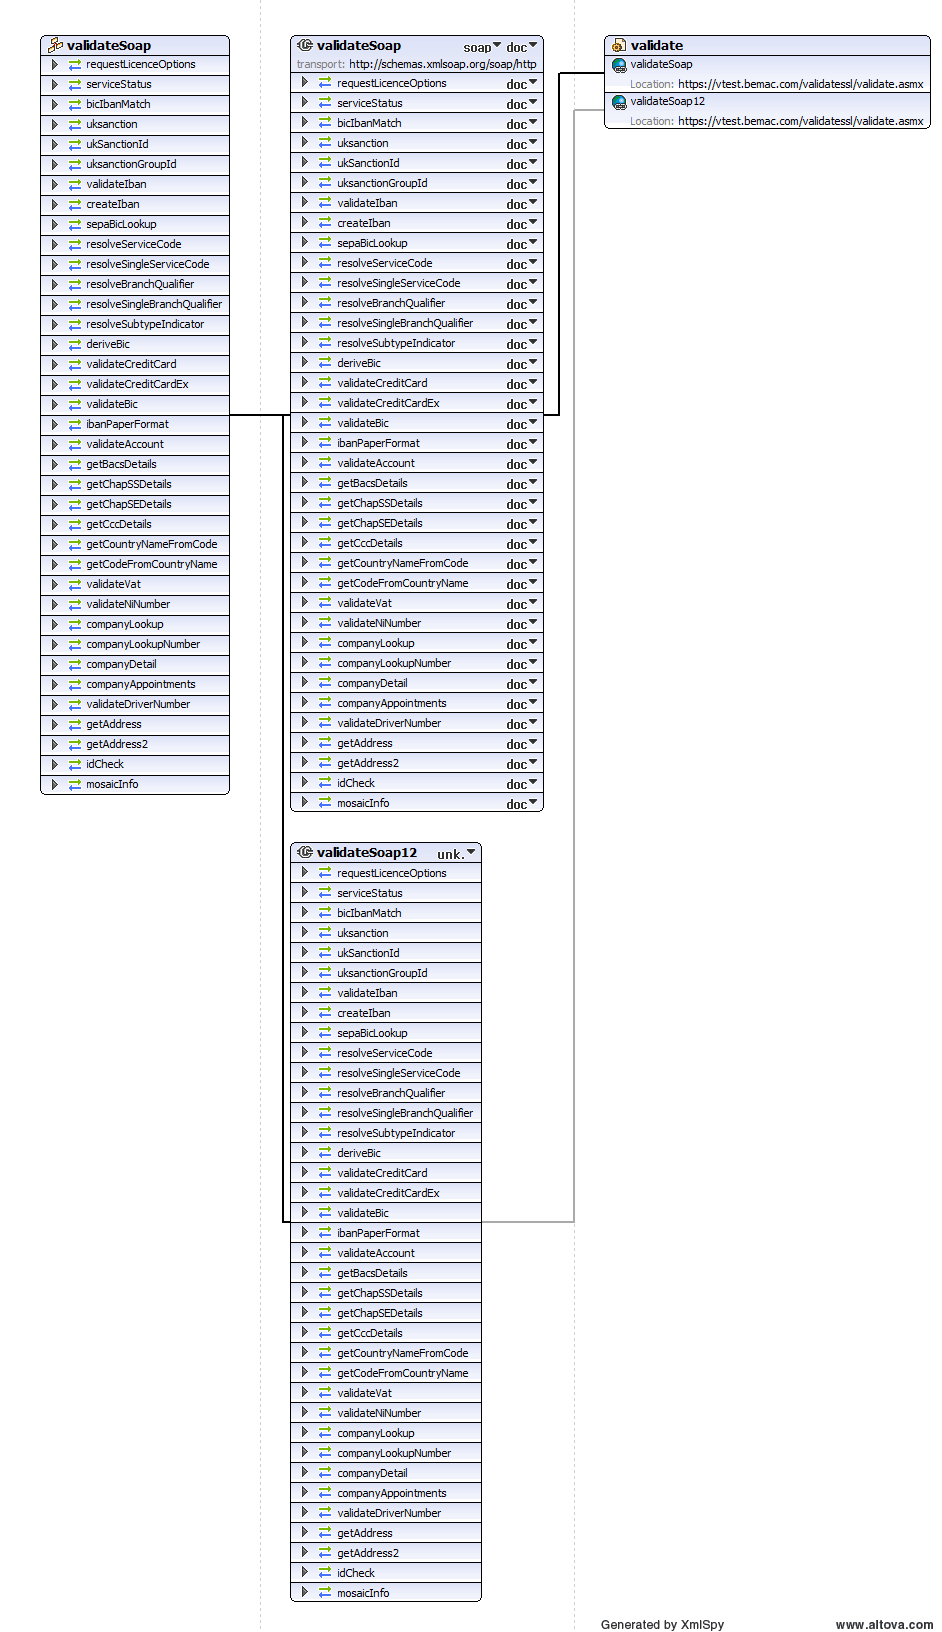Open the doc style dropdown in the validateSoap binding header
The image size is (942, 1632).
[522, 47]
